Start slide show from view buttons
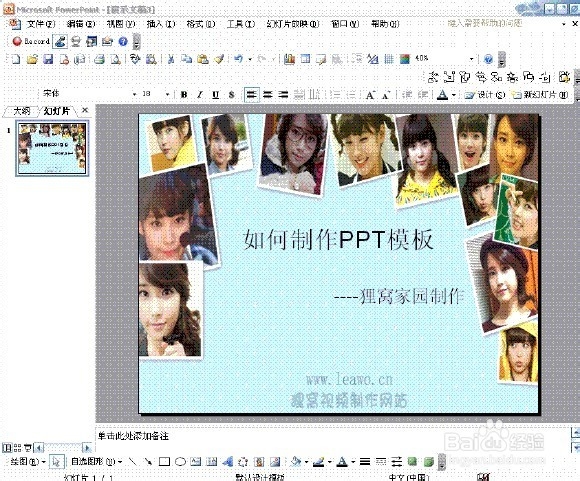The image size is (580, 481). pyautogui.click(x=28, y=448)
